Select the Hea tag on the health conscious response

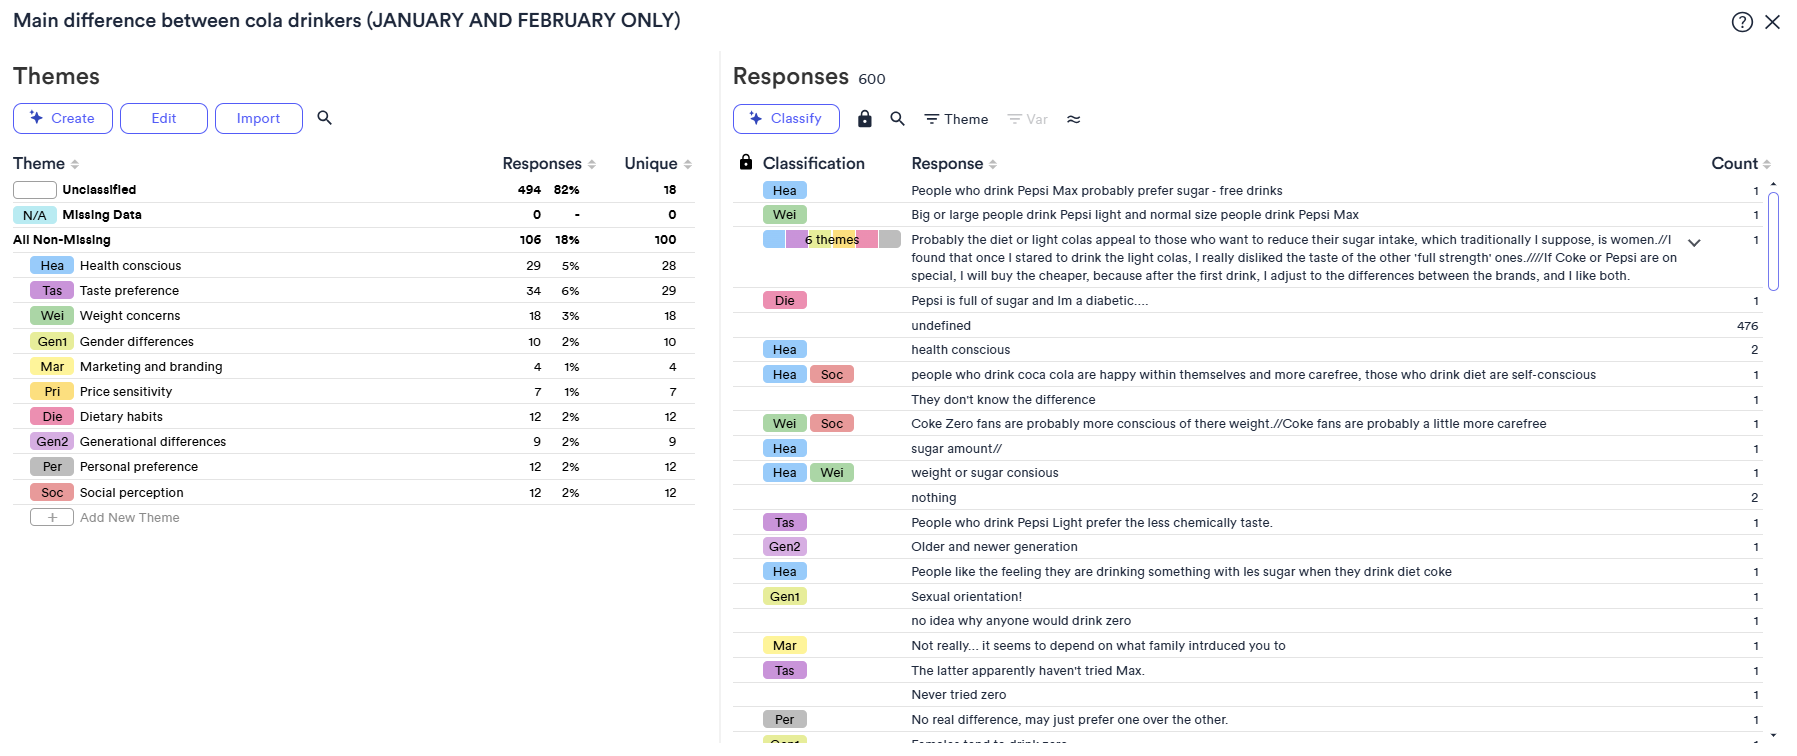pos(785,349)
